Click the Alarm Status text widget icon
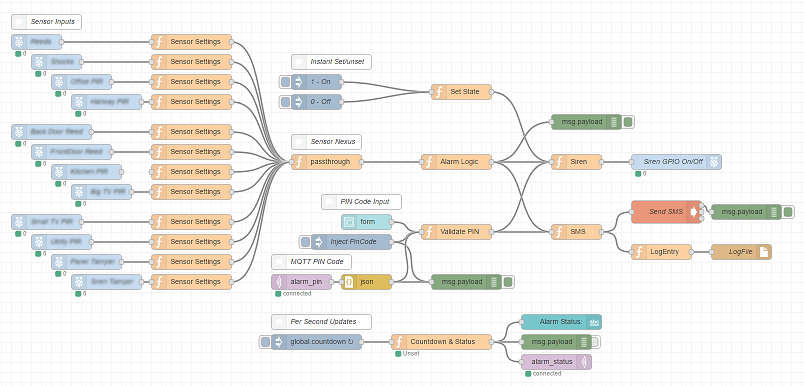Screen dimensions: 805x386 [594, 322]
